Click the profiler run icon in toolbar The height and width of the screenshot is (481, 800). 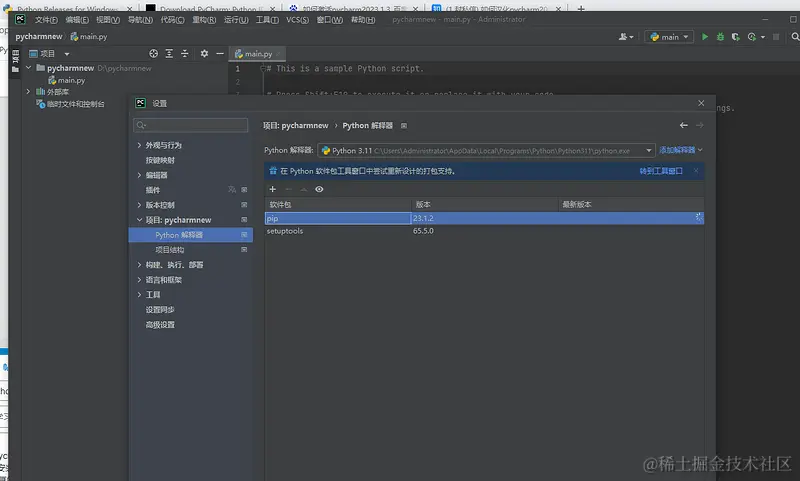click(752, 37)
